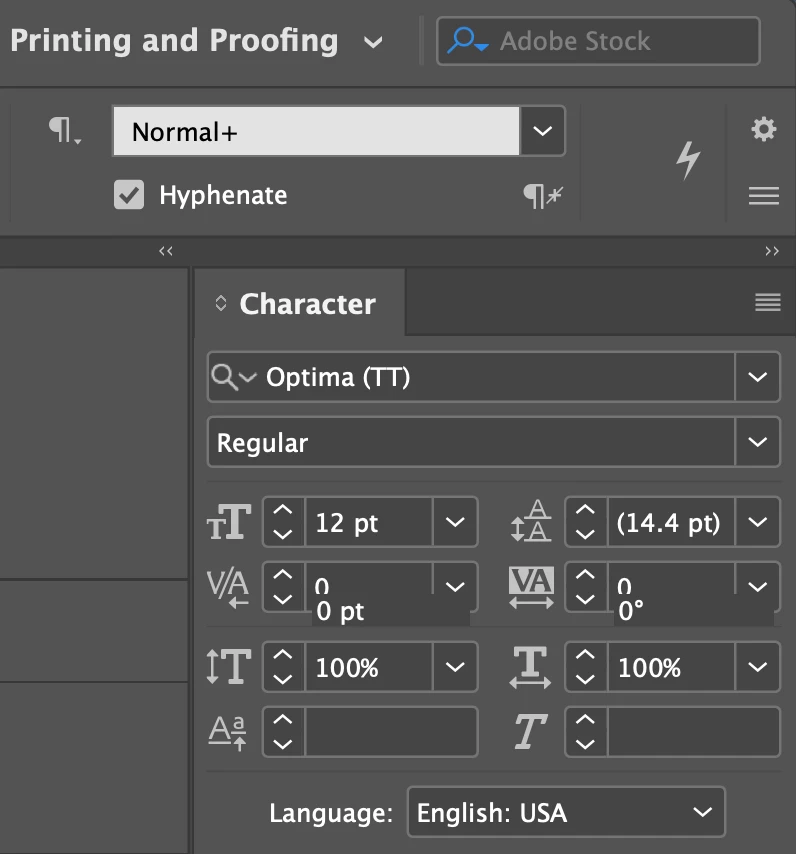Toggle the Hyphenate checkbox
Screen dimensions: 796x854
click(x=129, y=195)
